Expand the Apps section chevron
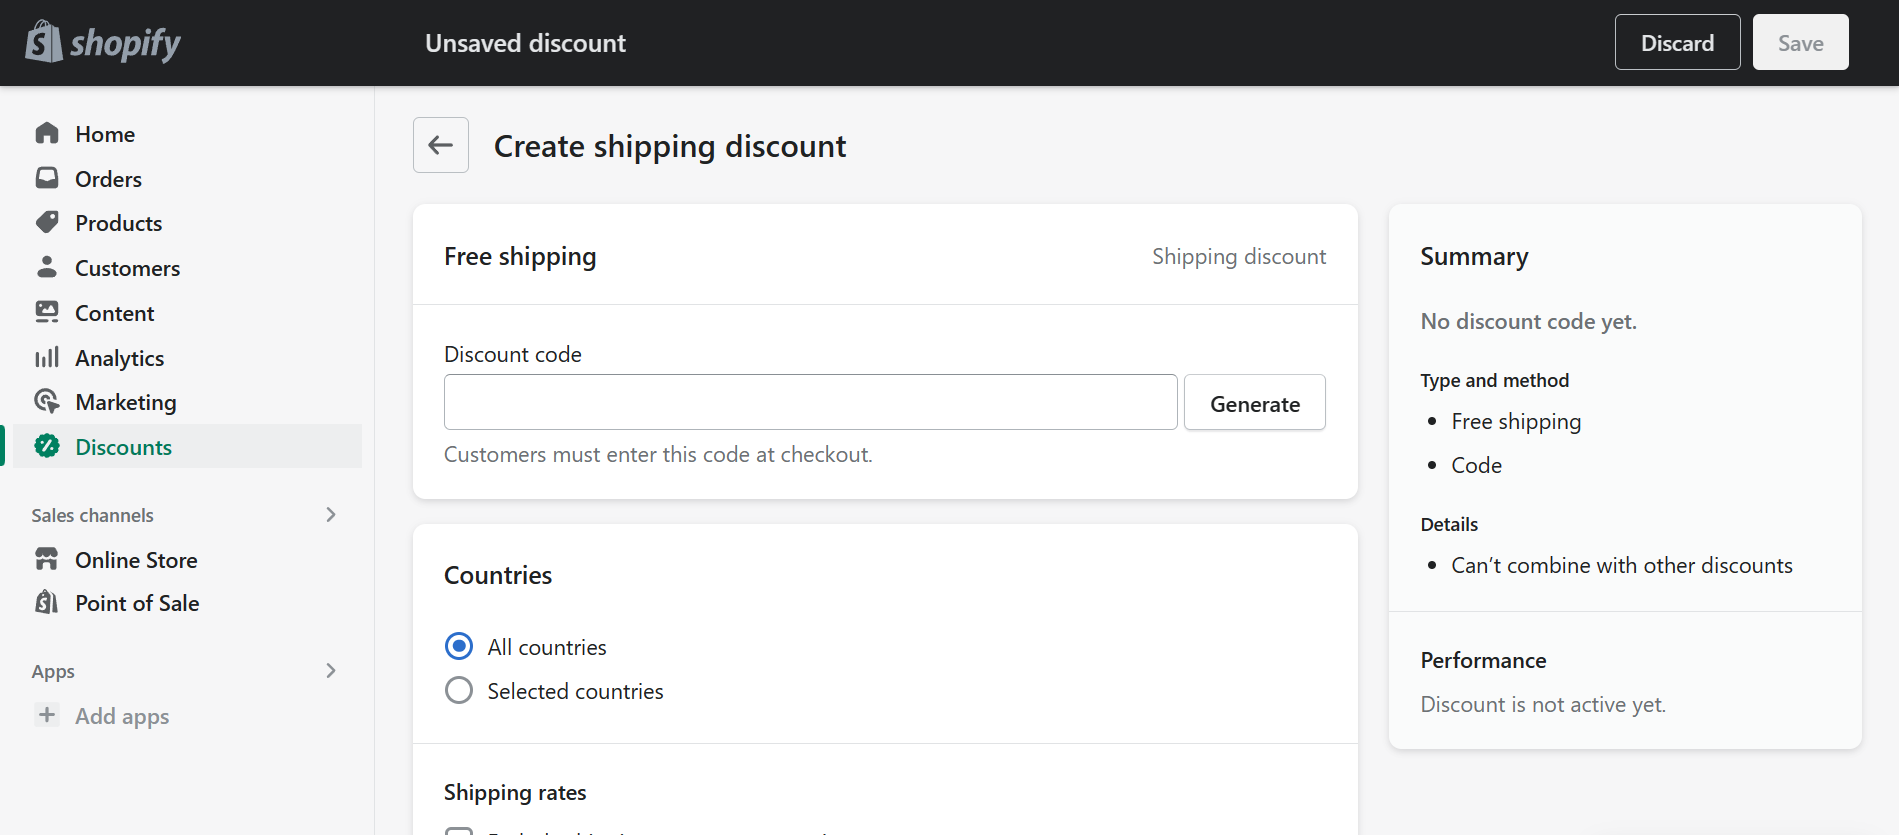This screenshot has width=1899, height=835. click(331, 670)
